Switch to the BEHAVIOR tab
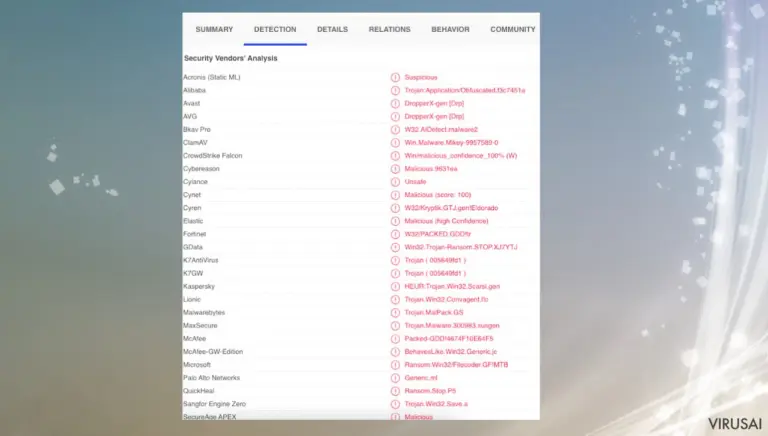Viewport: 768px width, 436px height. [x=450, y=29]
